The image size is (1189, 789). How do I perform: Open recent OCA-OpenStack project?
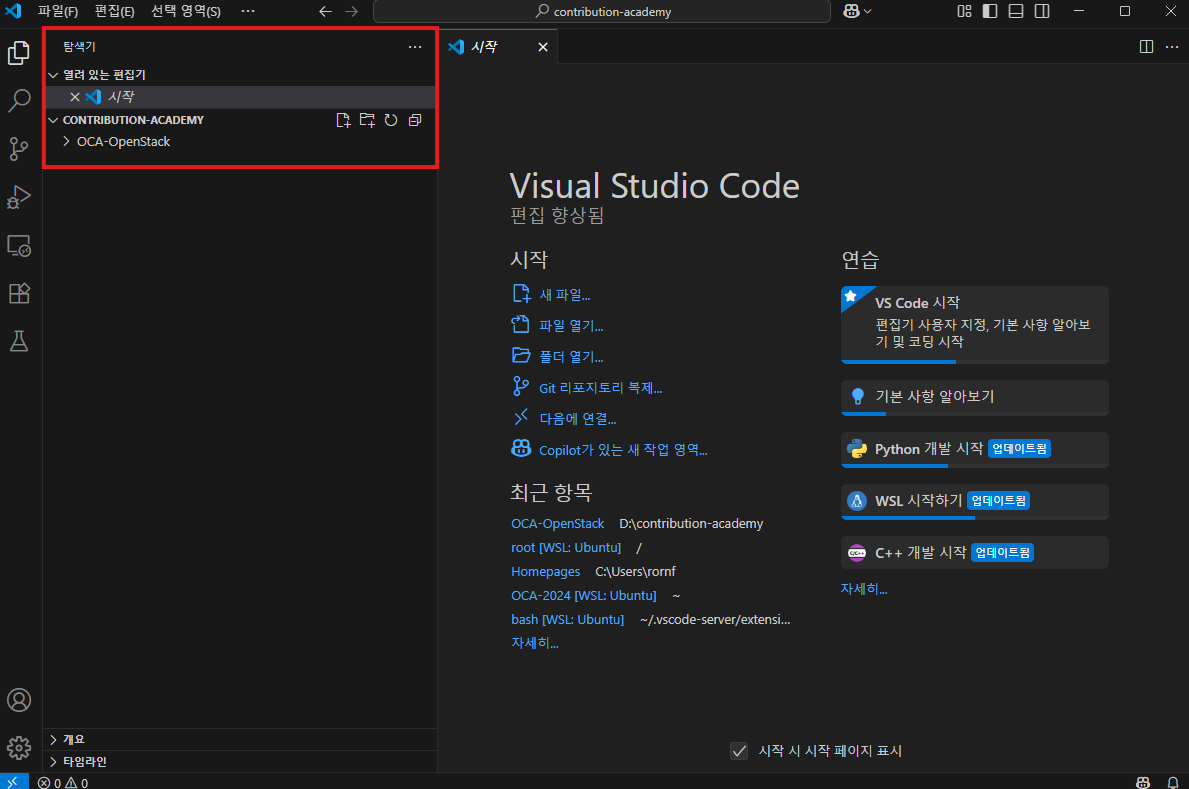(557, 523)
